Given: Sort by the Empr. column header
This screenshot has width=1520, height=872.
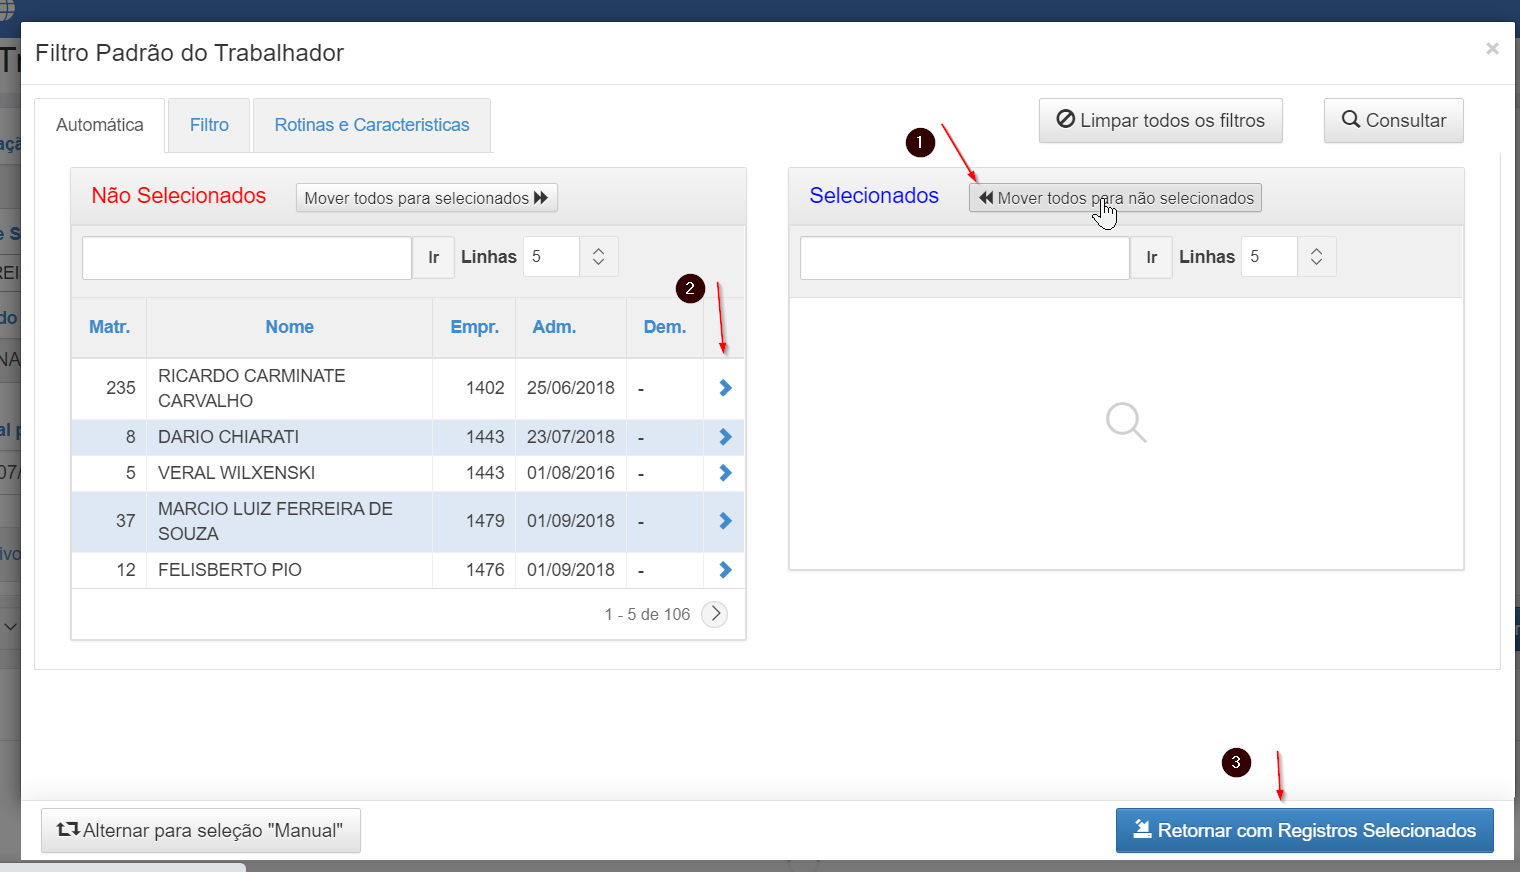Looking at the screenshot, I should click(475, 327).
